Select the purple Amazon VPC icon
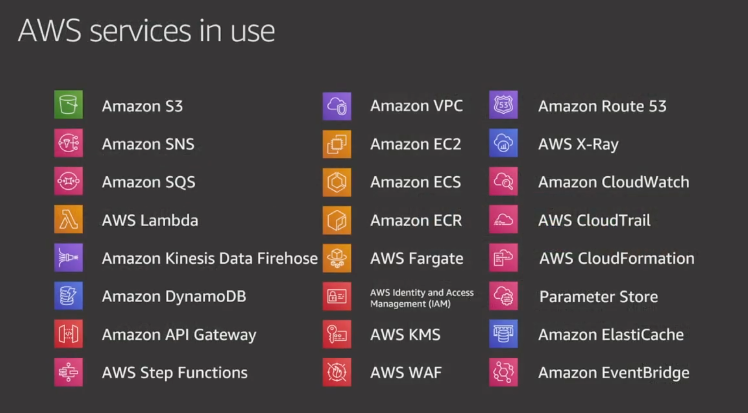Viewport: 748px width, 413px height. 337,106
